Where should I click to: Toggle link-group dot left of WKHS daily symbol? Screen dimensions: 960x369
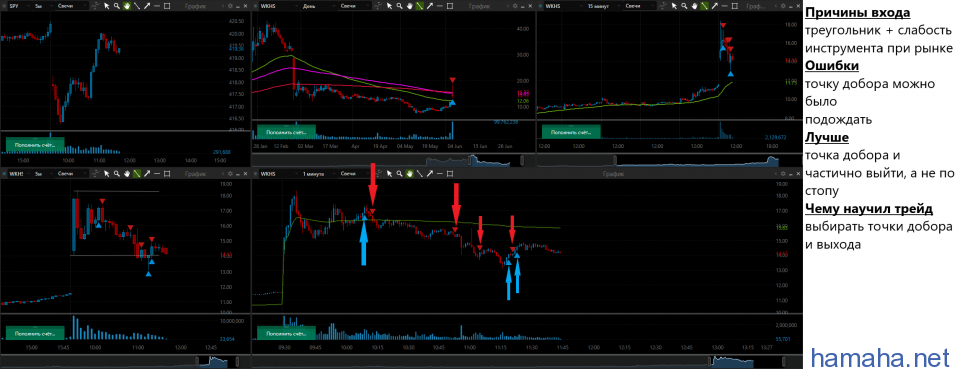pyautogui.click(x=255, y=6)
